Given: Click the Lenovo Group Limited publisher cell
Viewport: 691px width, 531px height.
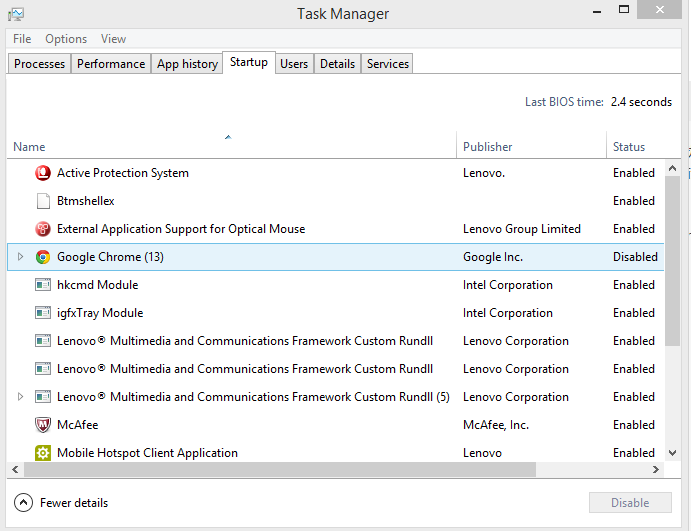Looking at the screenshot, I should pos(522,229).
